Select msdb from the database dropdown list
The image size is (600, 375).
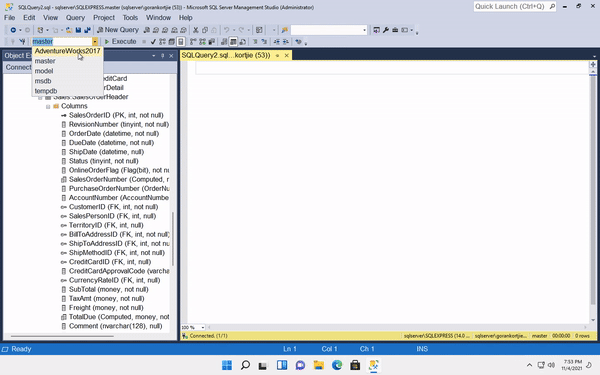(67, 81)
